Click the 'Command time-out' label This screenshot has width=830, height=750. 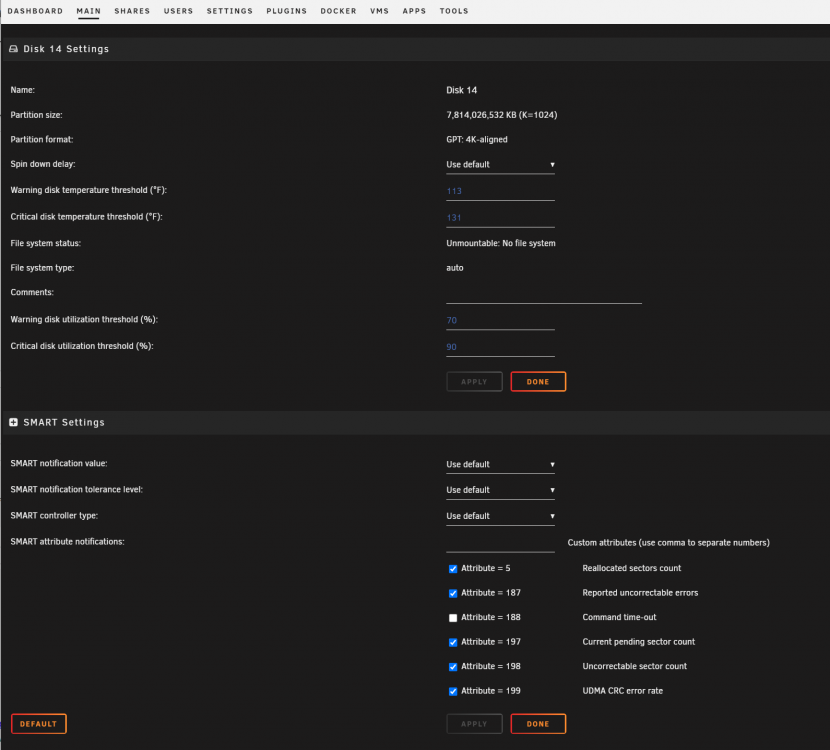pyautogui.click(x=619, y=617)
